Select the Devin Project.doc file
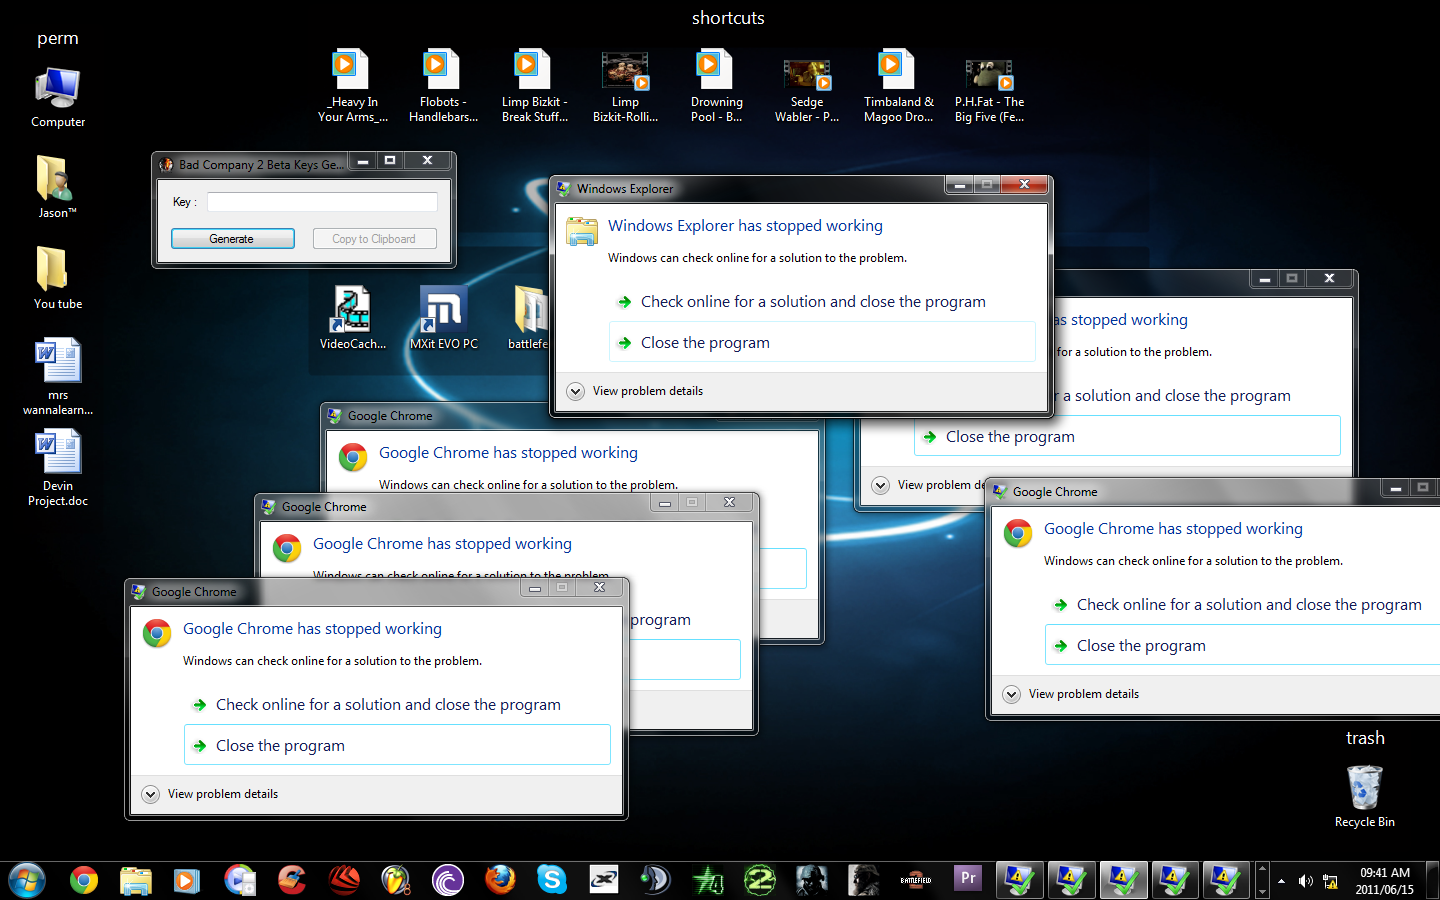The height and width of the screenshot is (900, 1440). click(58, 468)
